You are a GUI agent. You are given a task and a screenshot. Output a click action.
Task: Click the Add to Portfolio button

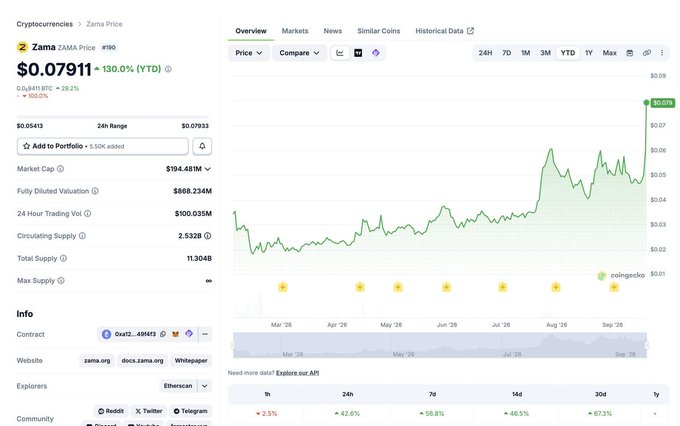pos(103,146)
